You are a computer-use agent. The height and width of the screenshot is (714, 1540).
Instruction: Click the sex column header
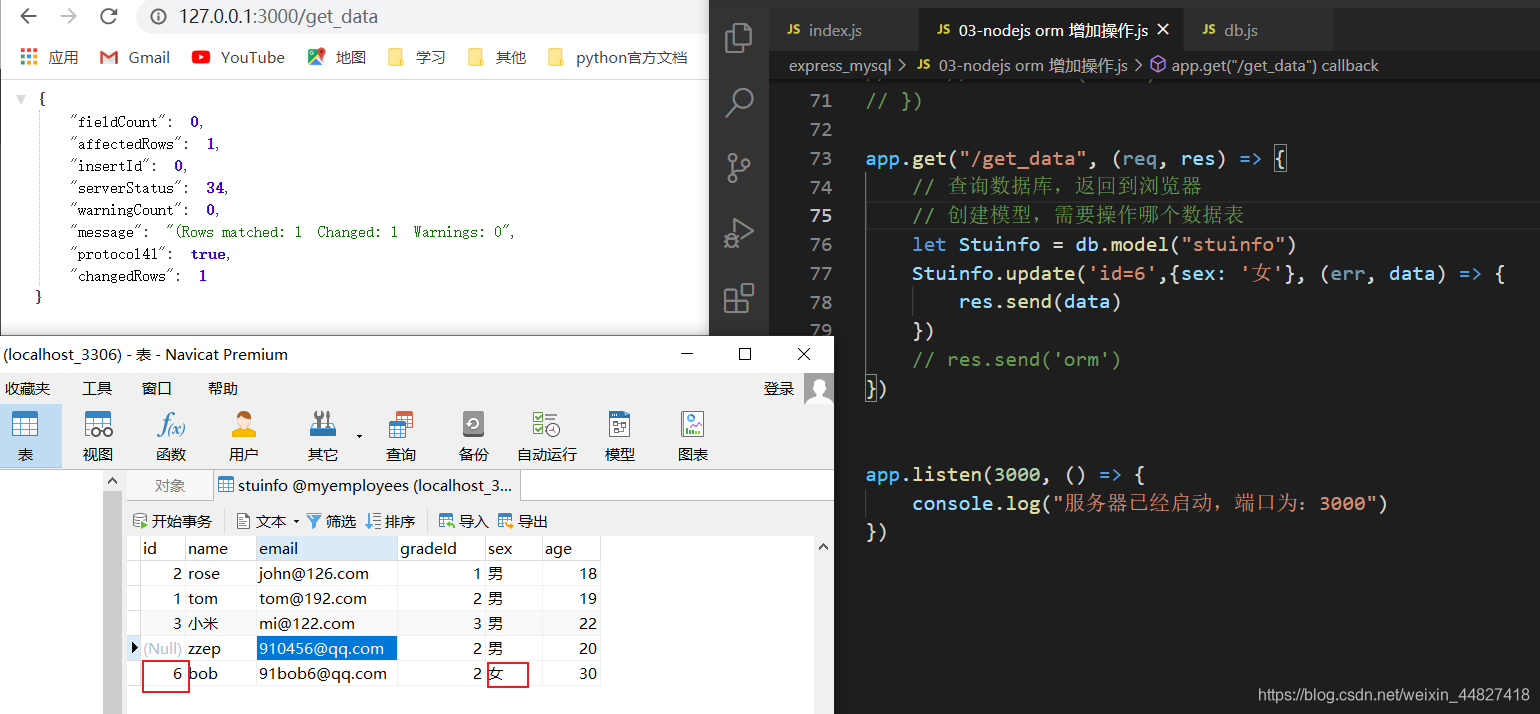pos(514,548)
